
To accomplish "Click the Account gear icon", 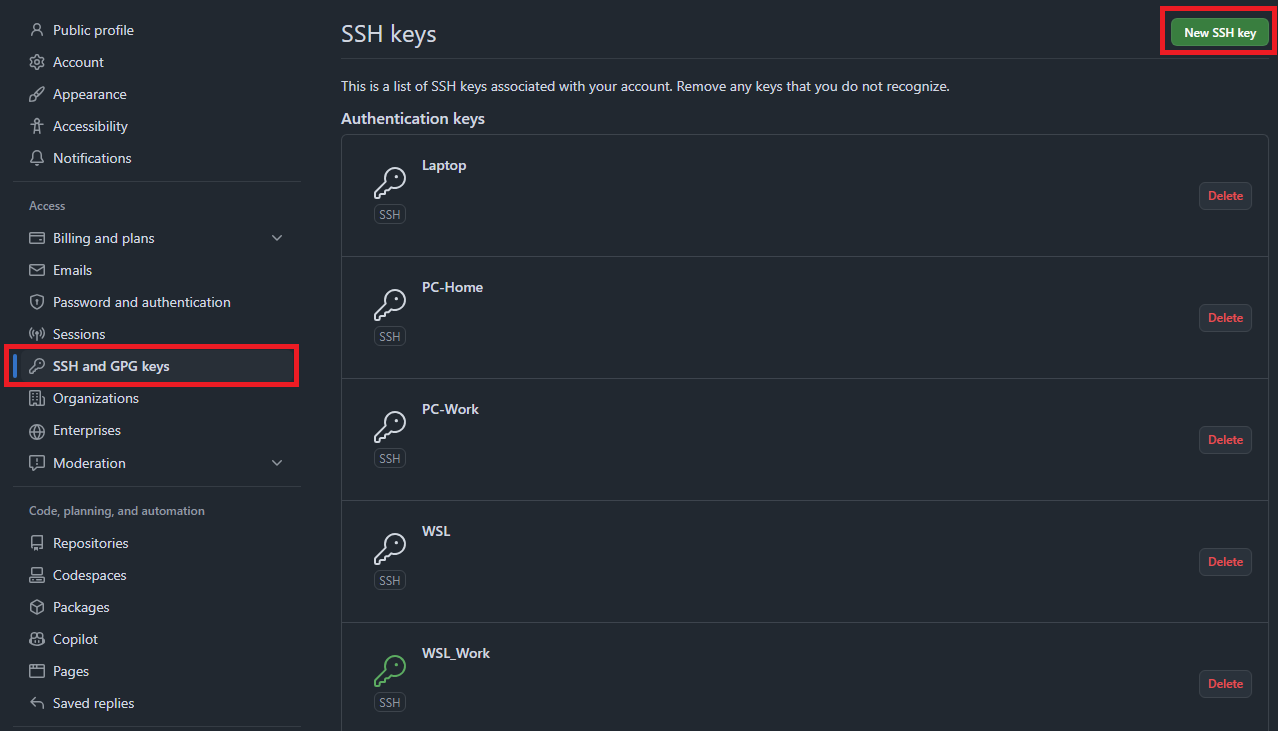I will [37, 62].
